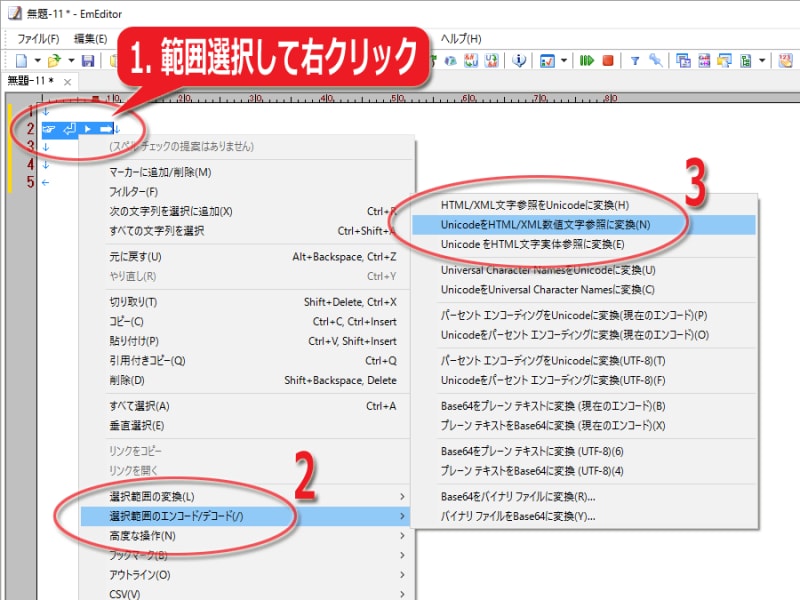Click the red stop macro icon
Image resolution: width=800 pixels, height=600 pixels.
click(x=608, y=61)
